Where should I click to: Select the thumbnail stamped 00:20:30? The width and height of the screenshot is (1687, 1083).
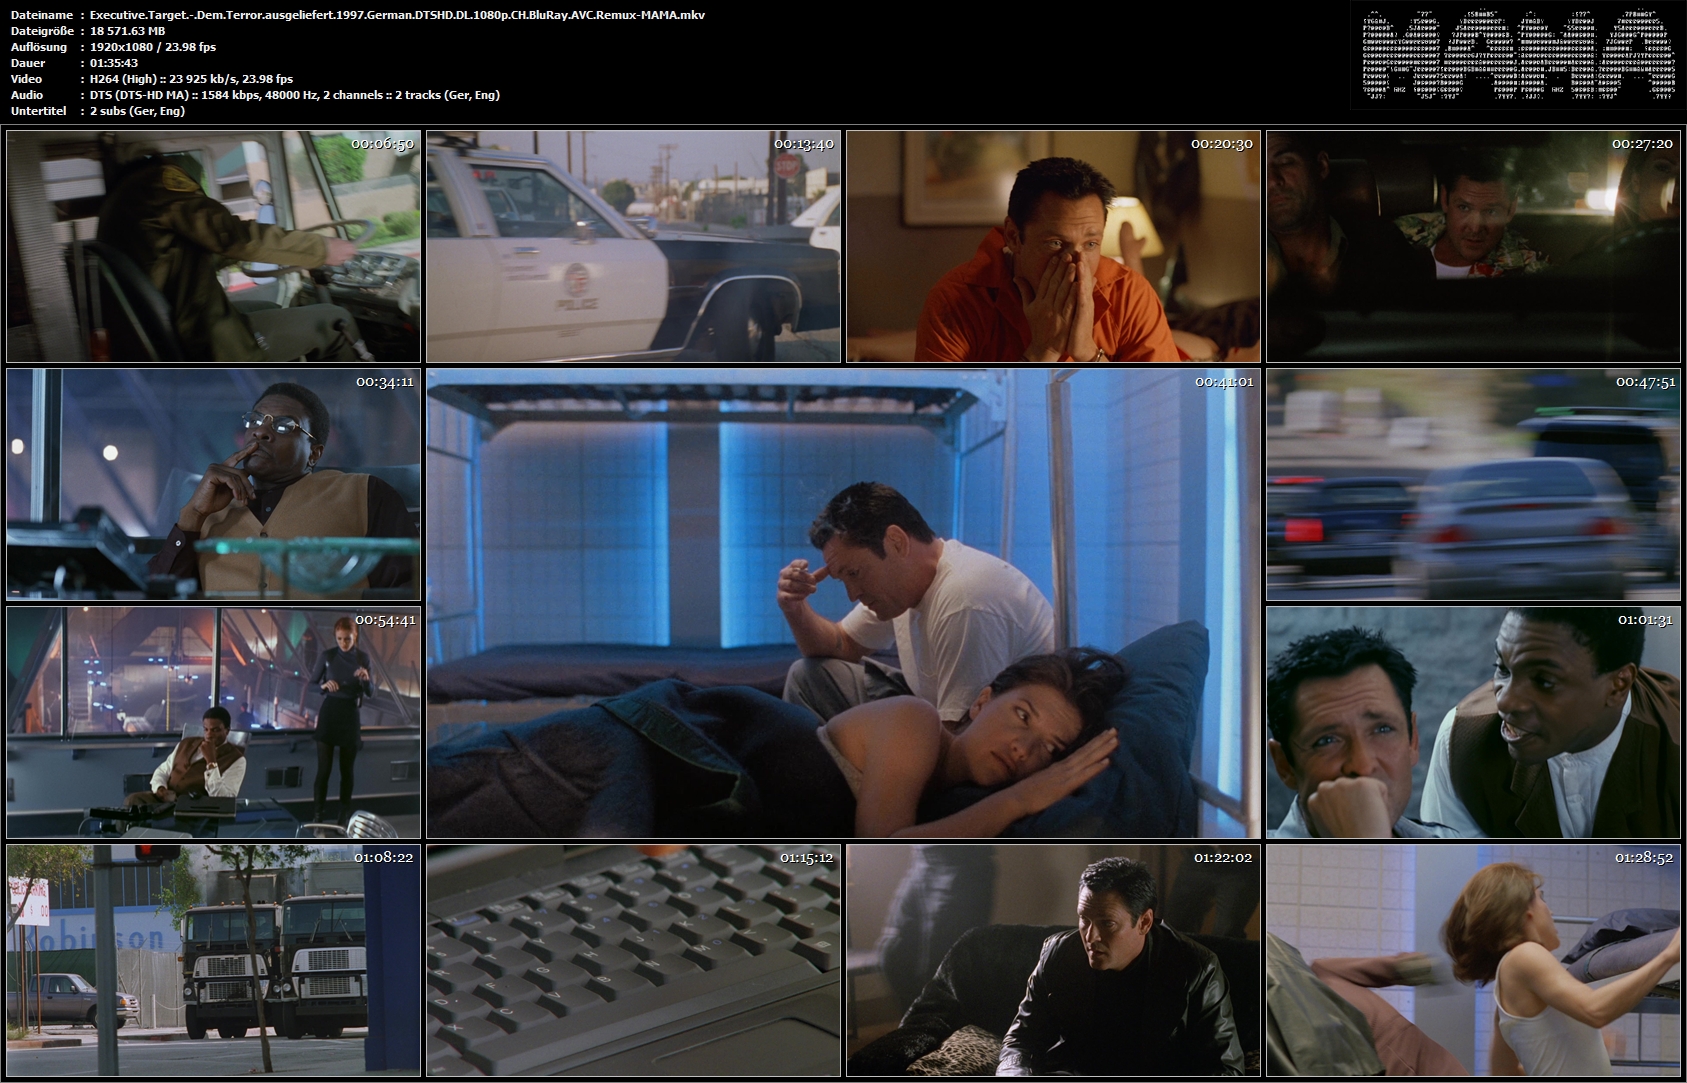click(1053, 246)
